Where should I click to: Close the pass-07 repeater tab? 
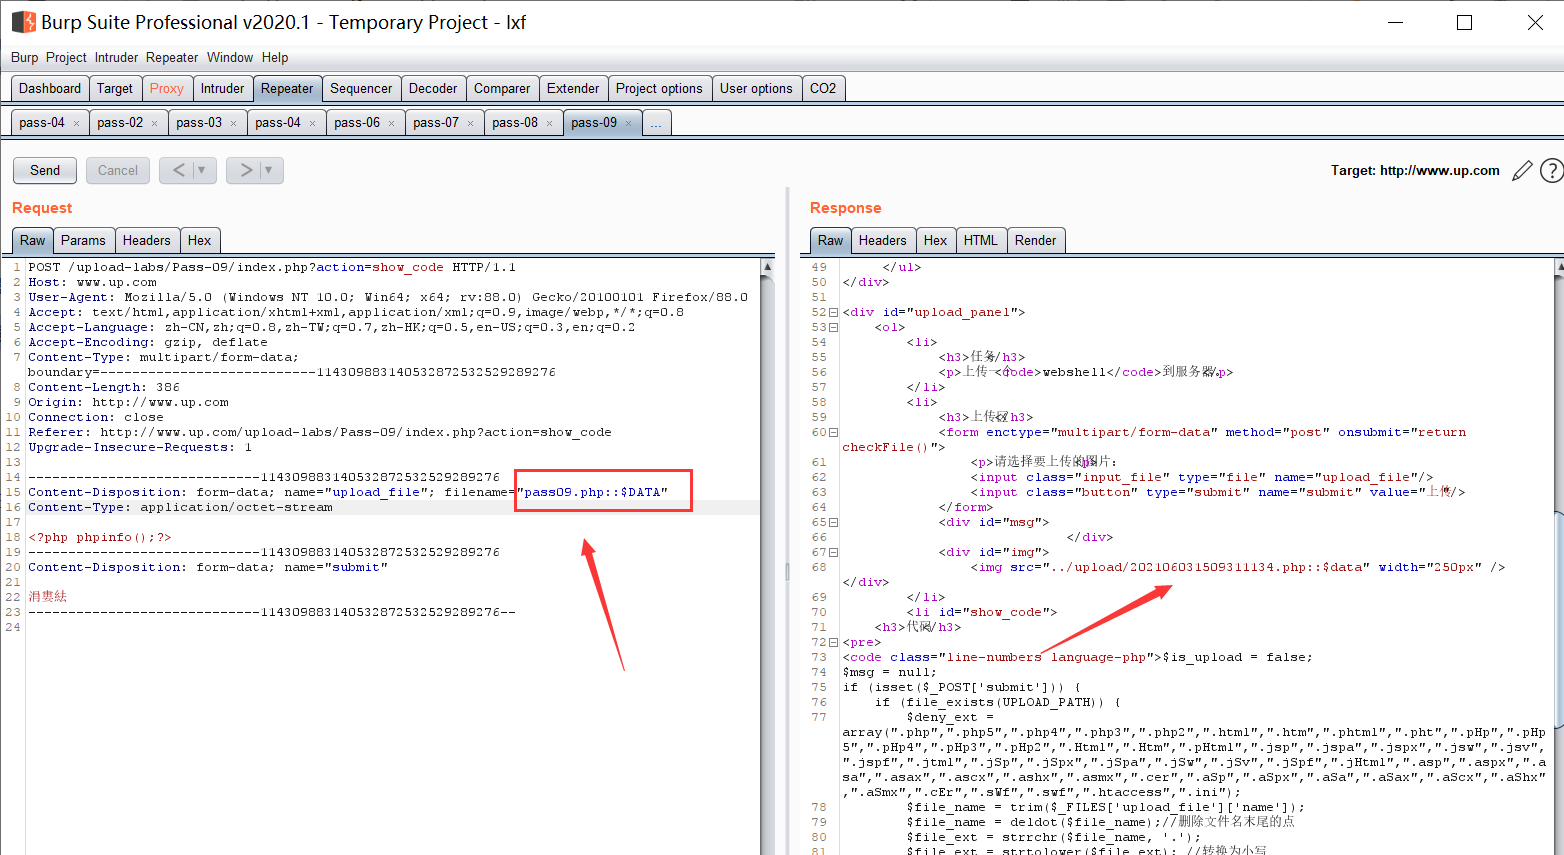(x=470, y=123)
